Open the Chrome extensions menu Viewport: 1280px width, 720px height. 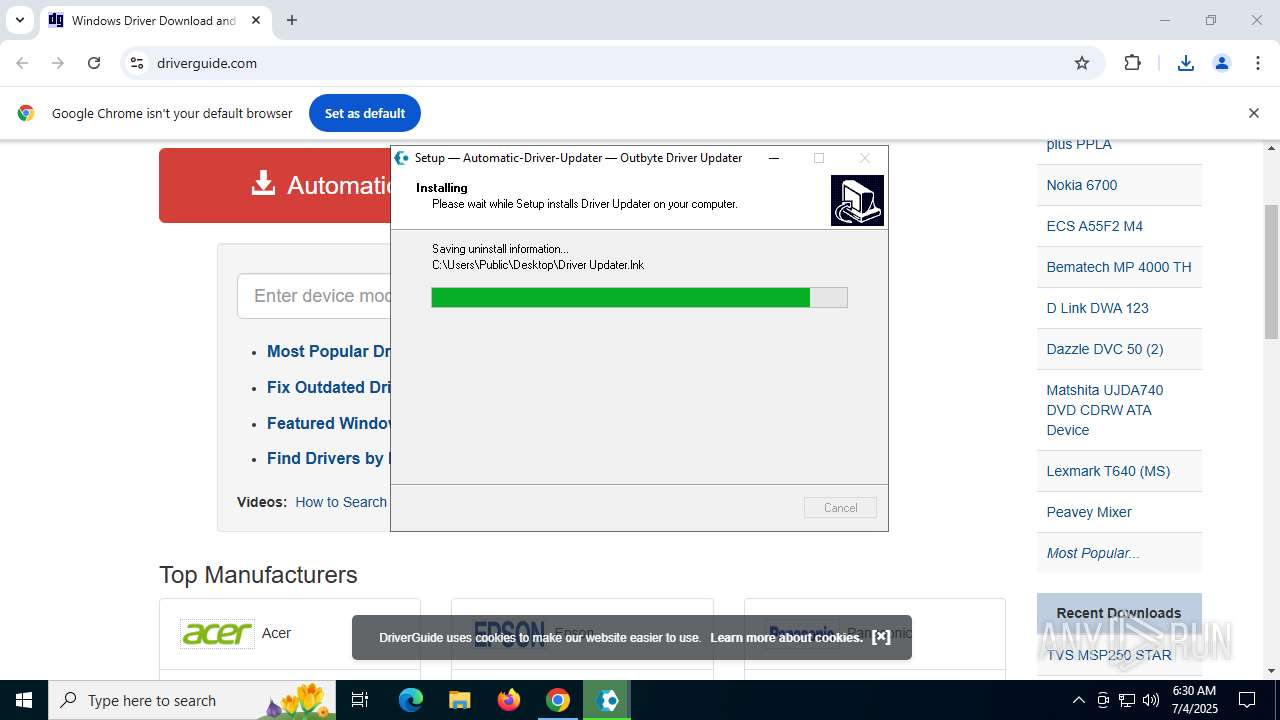(1133, 63)
